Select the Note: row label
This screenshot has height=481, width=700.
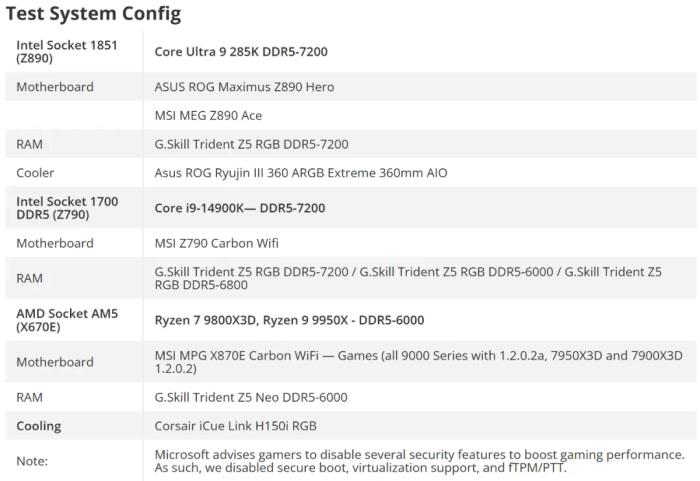[32, 461]
